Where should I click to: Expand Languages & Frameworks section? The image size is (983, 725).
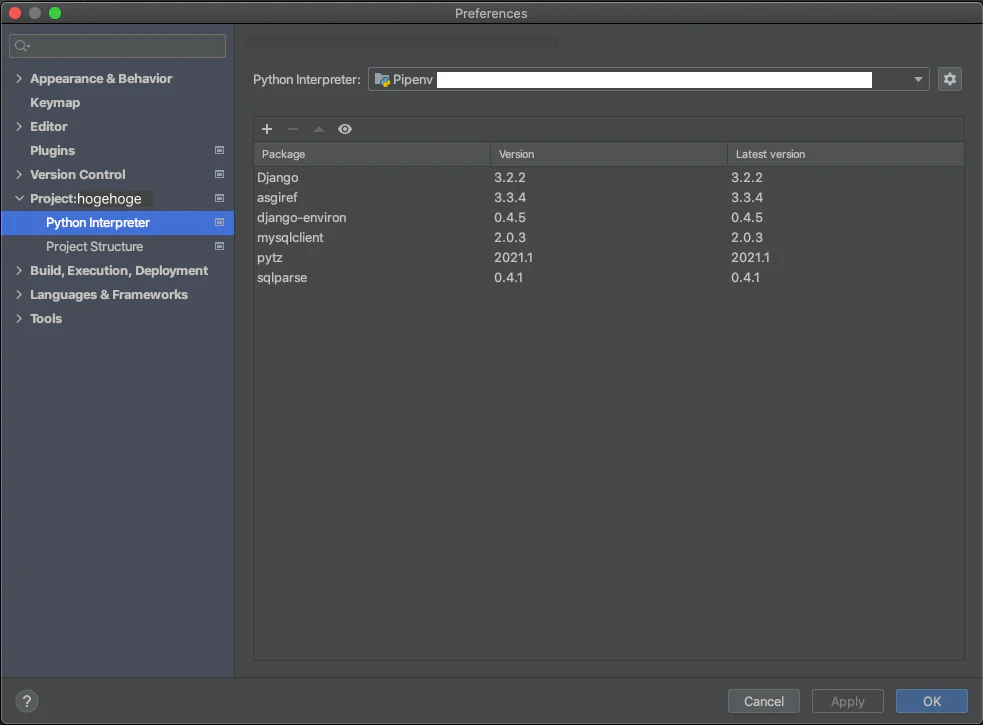[x=19, y=295]
